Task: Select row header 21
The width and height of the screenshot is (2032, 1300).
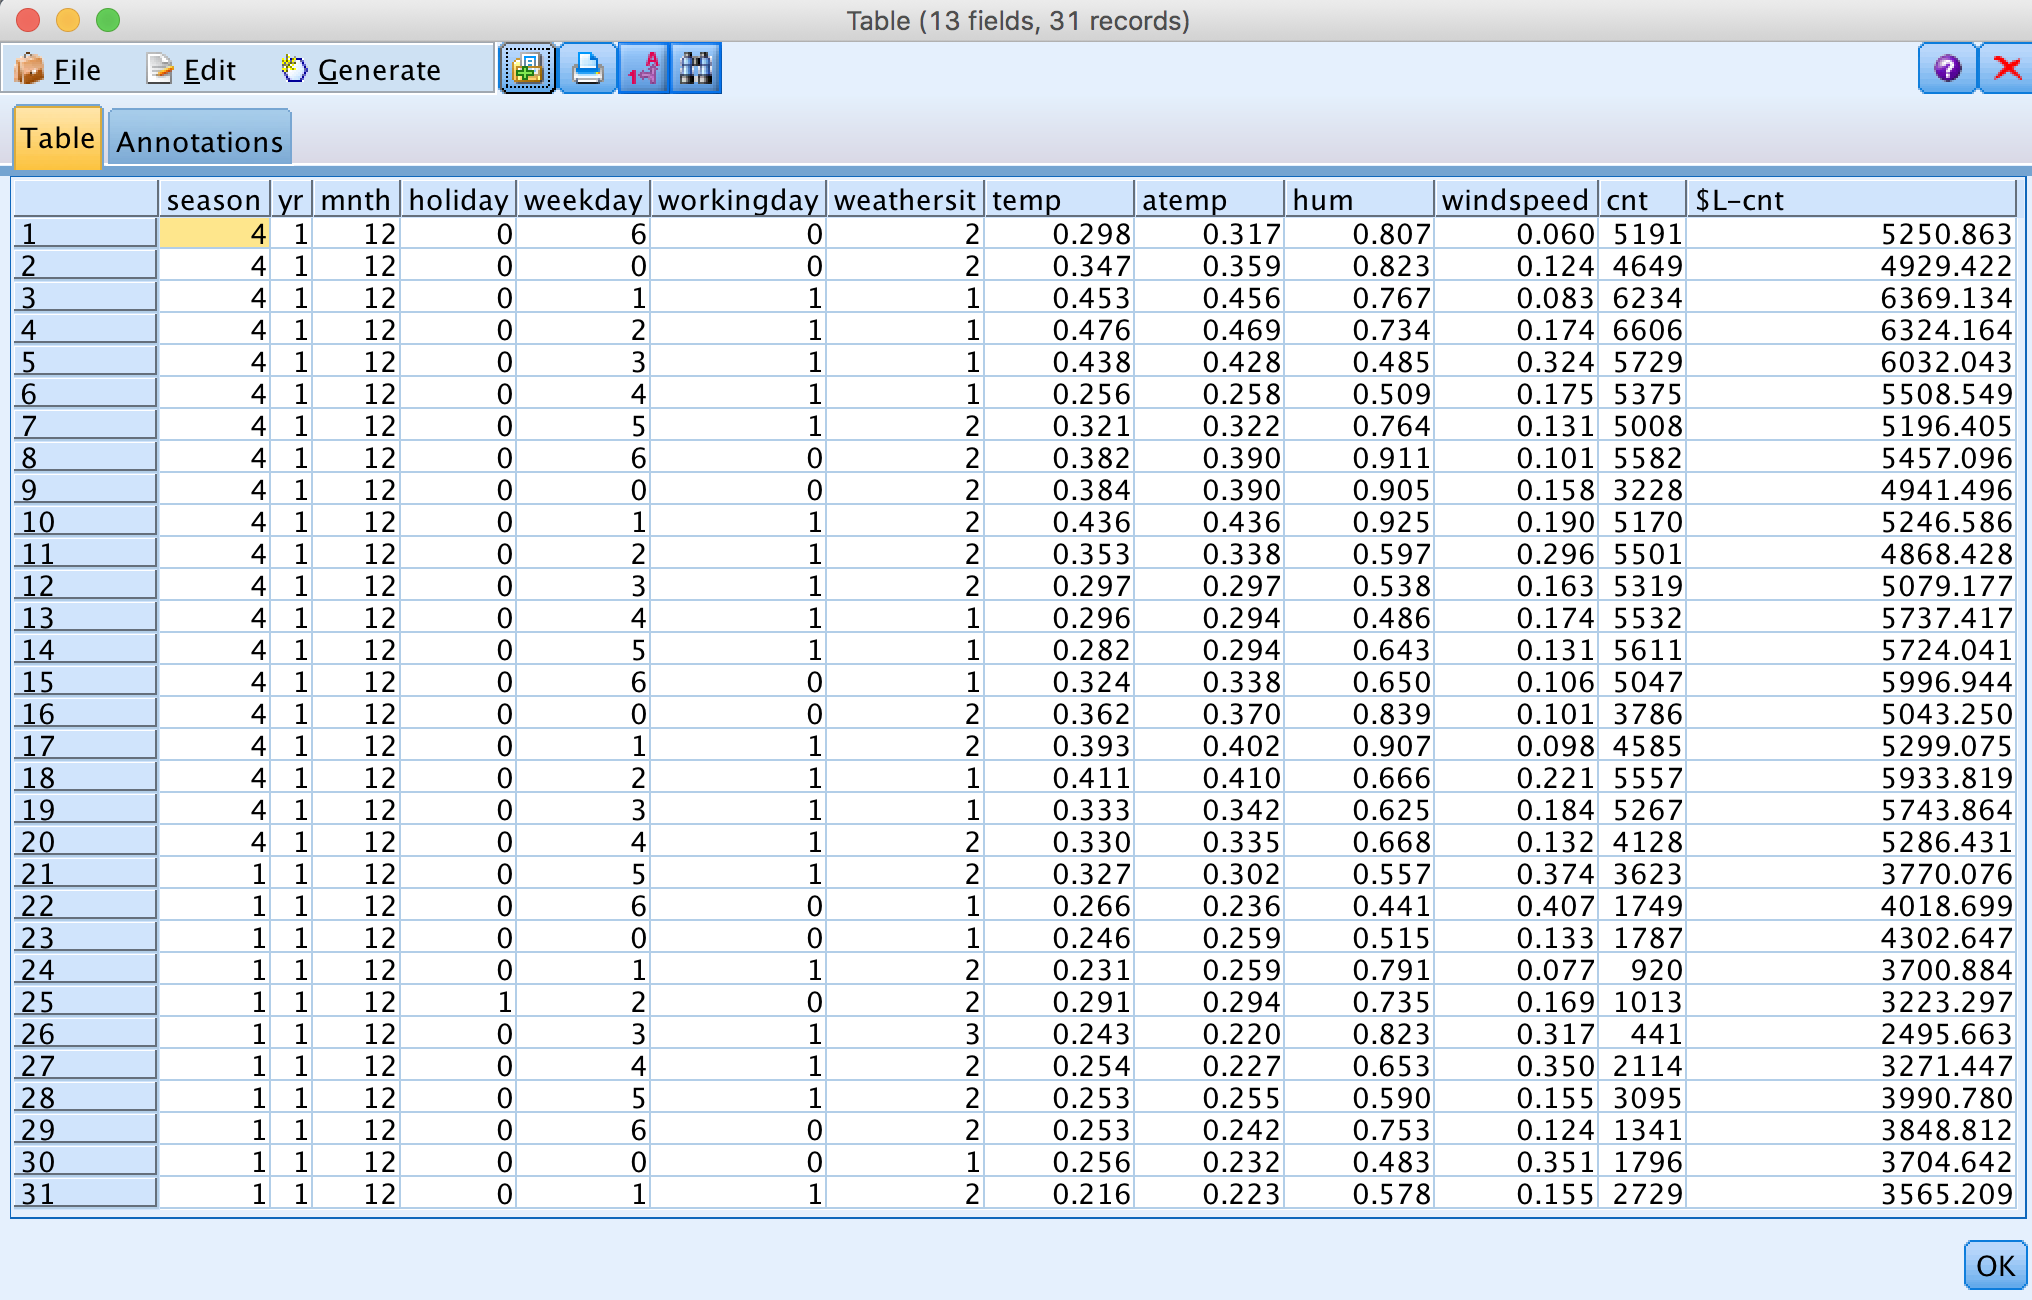Action: (x=85, y=874)
